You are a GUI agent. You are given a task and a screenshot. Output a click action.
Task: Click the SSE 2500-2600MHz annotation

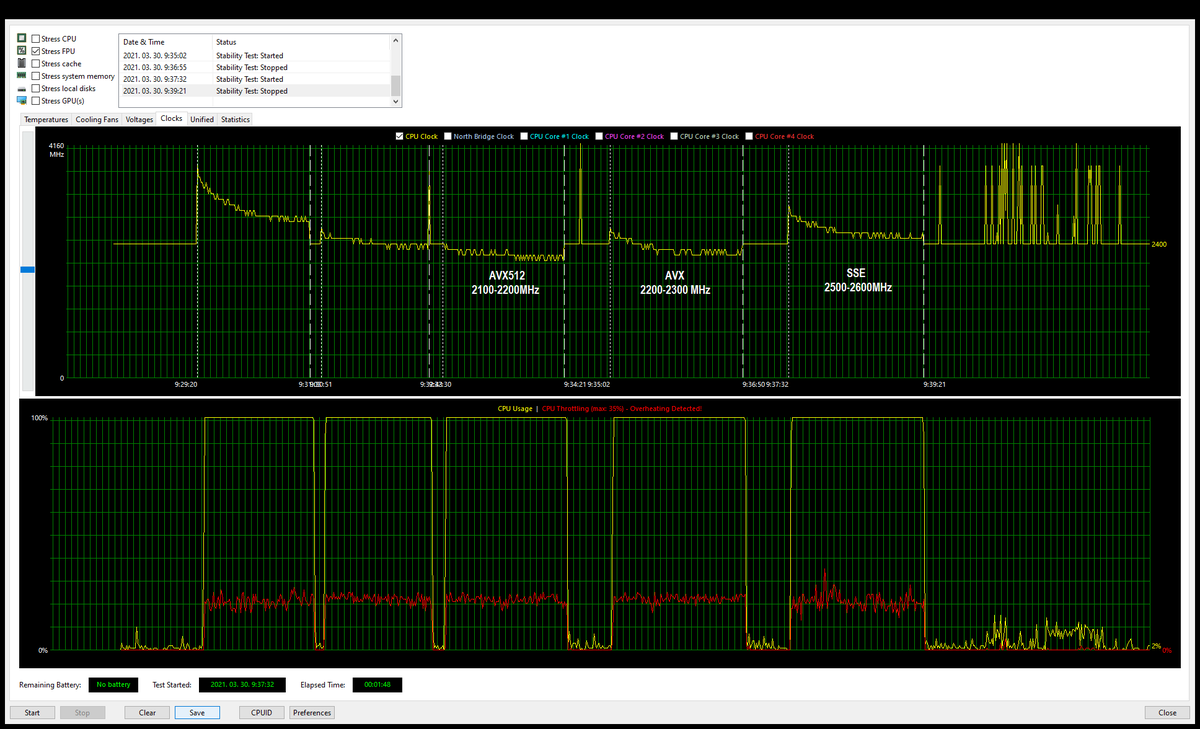pos(858,279)
